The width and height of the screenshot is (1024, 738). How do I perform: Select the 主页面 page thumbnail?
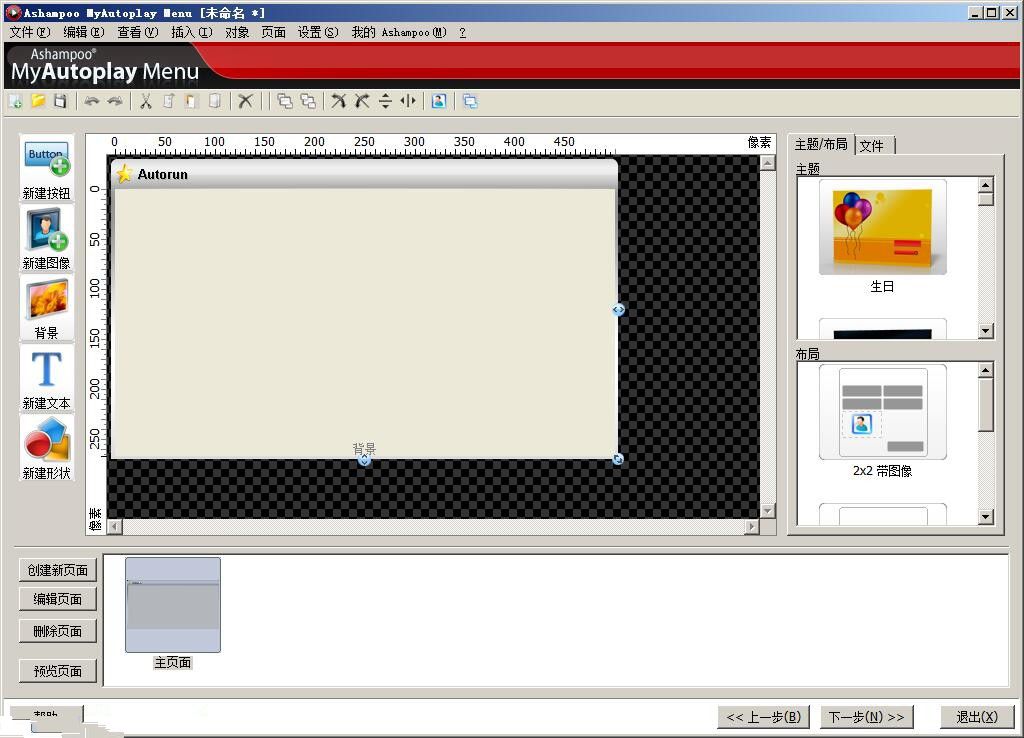coord(172,605)
